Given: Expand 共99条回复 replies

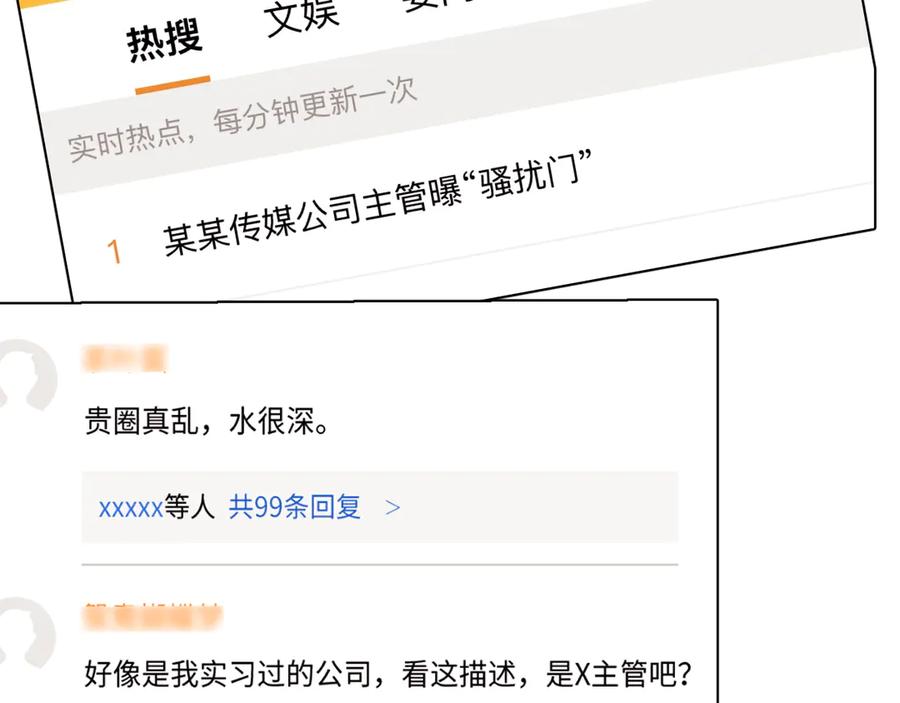Looking at the screenshot, I should tap(294, 507).
